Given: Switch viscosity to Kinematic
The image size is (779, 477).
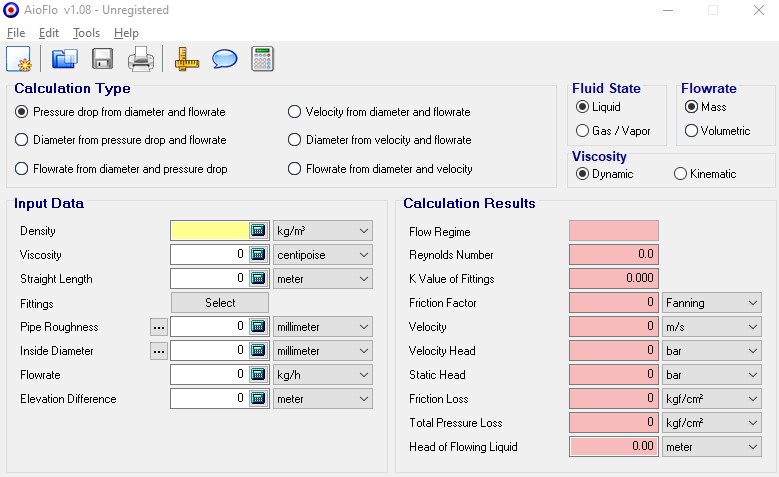Looking at the screenshot, I should (x=681, y=174).
